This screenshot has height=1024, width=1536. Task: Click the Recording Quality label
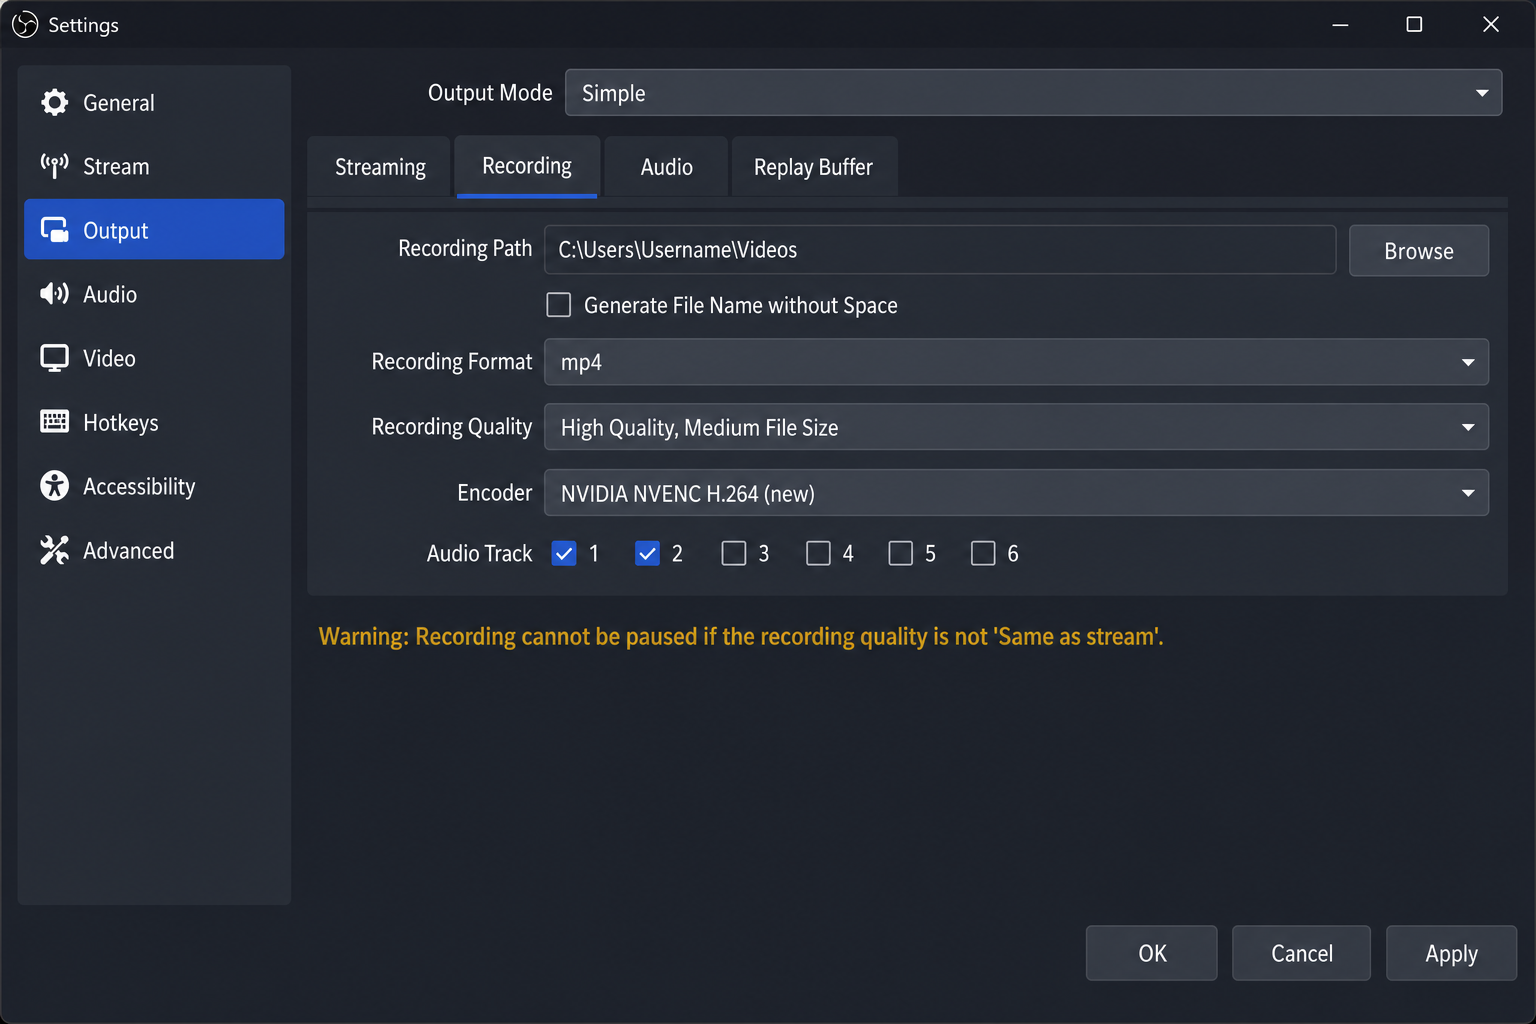tap(452, 427)
